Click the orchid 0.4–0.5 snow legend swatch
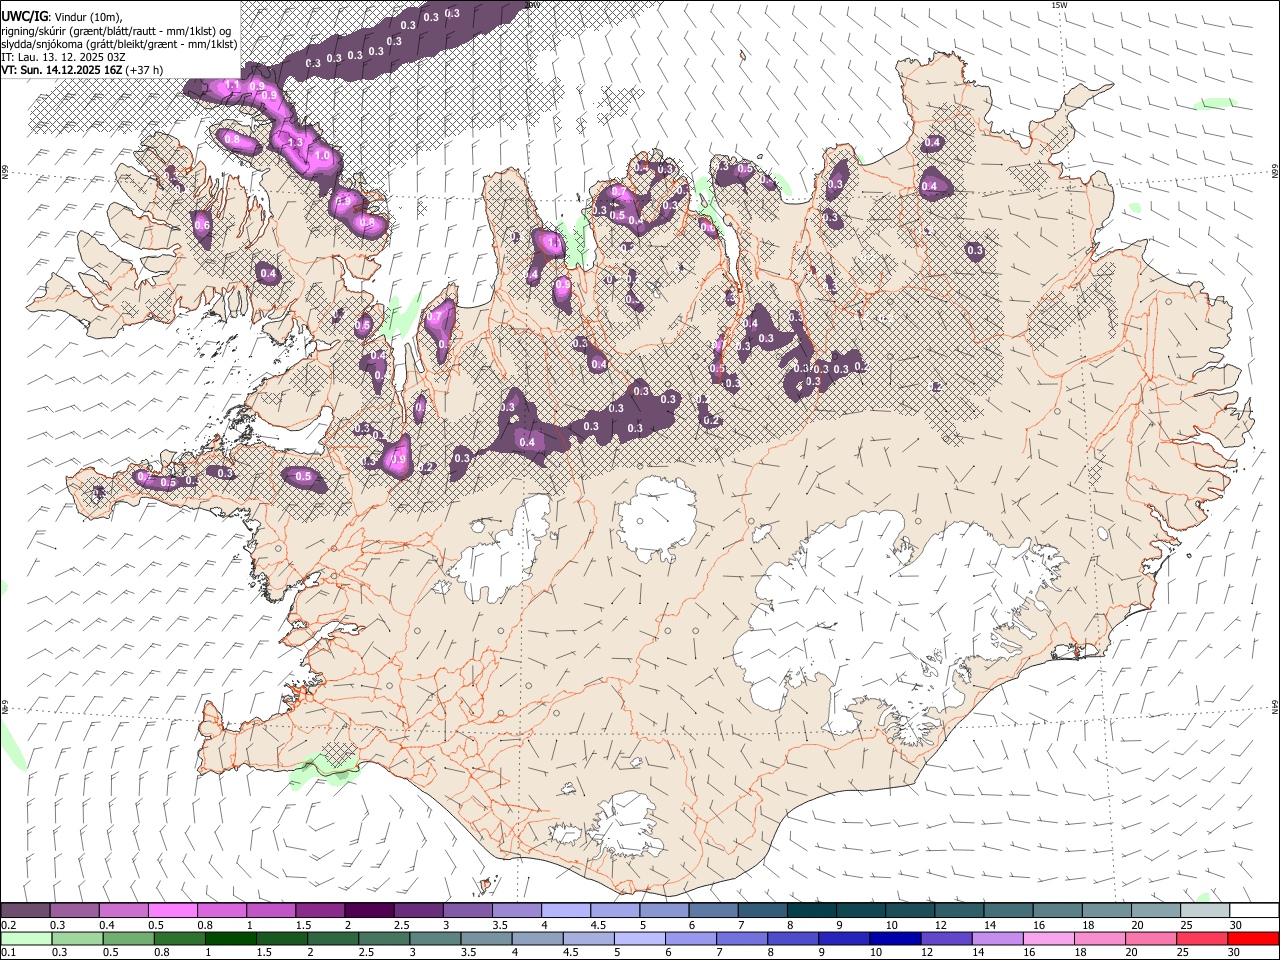 point(123,911)
